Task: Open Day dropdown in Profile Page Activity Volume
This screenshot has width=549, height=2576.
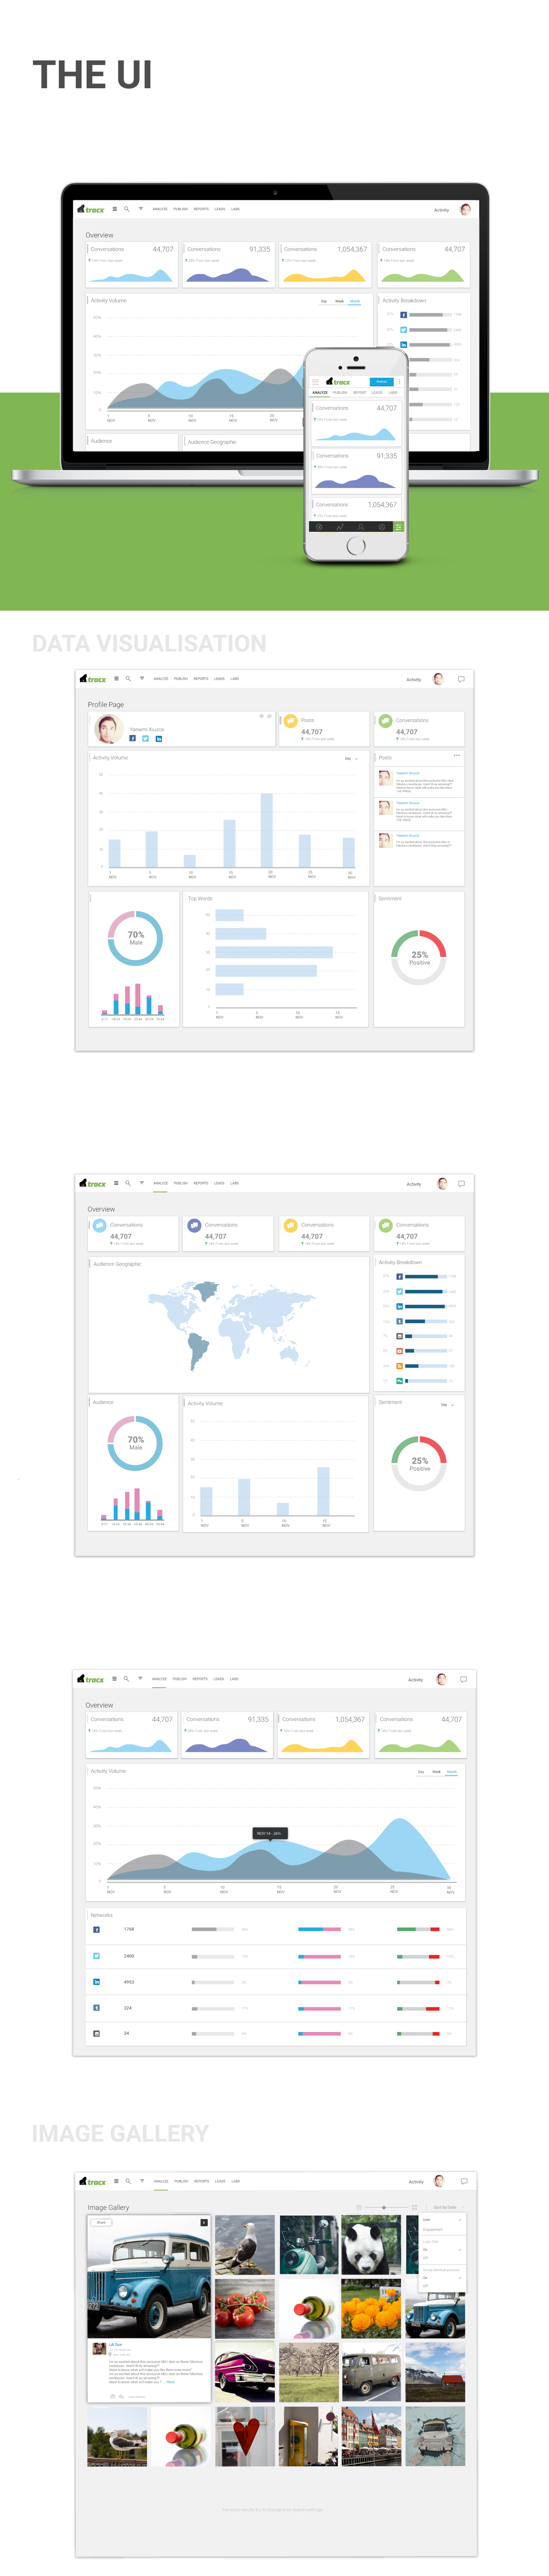Action: pos(351,759)
